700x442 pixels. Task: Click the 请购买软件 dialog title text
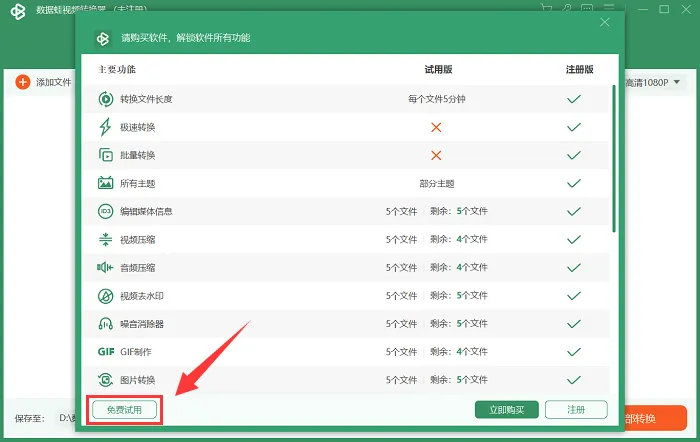click(185, 38)
